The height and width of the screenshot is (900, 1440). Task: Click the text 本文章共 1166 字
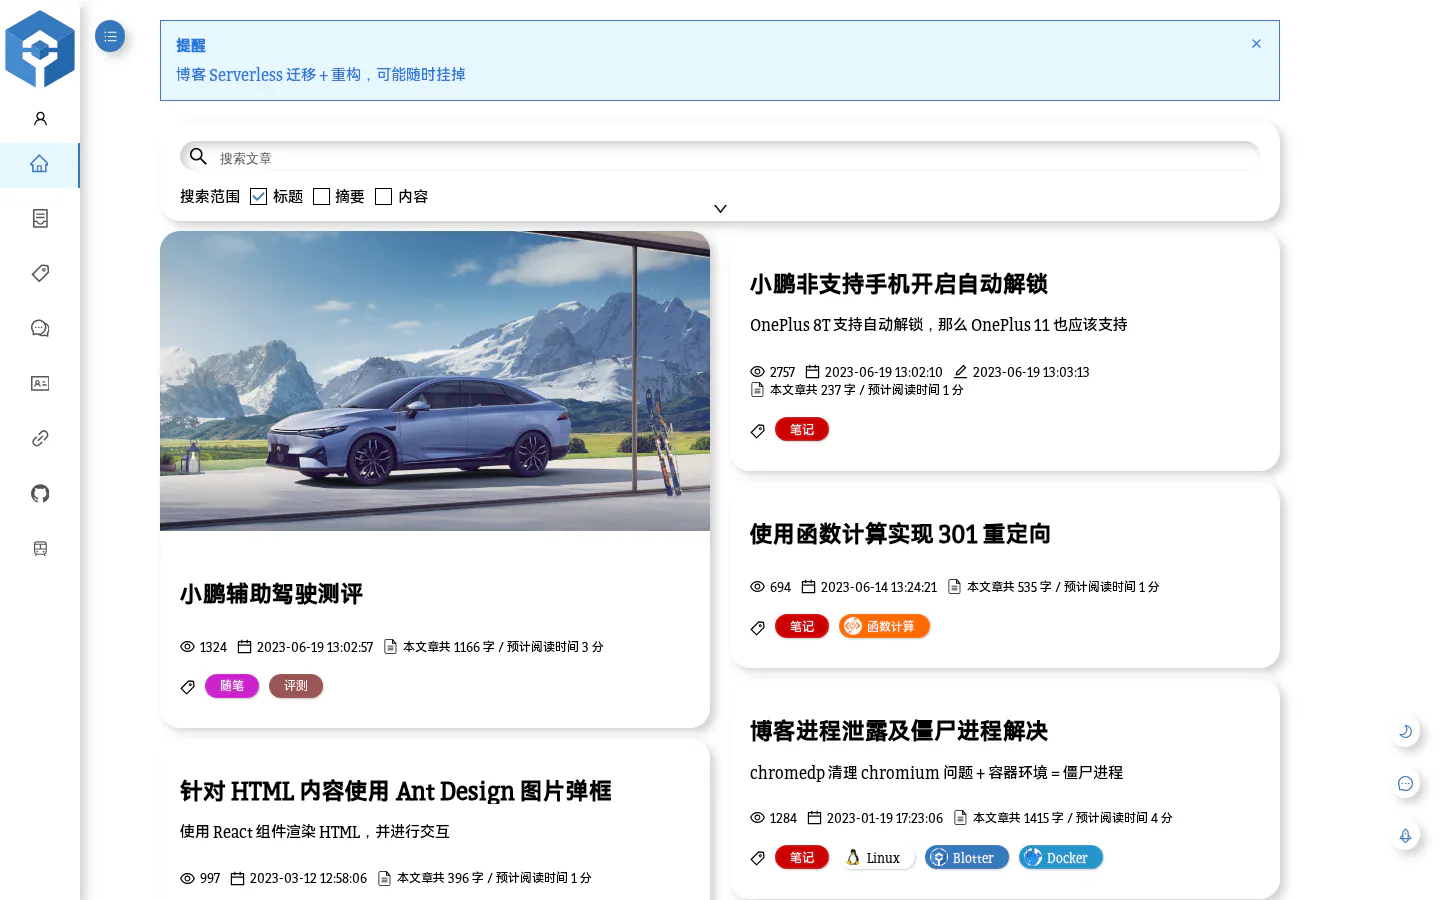pos(449,647)
